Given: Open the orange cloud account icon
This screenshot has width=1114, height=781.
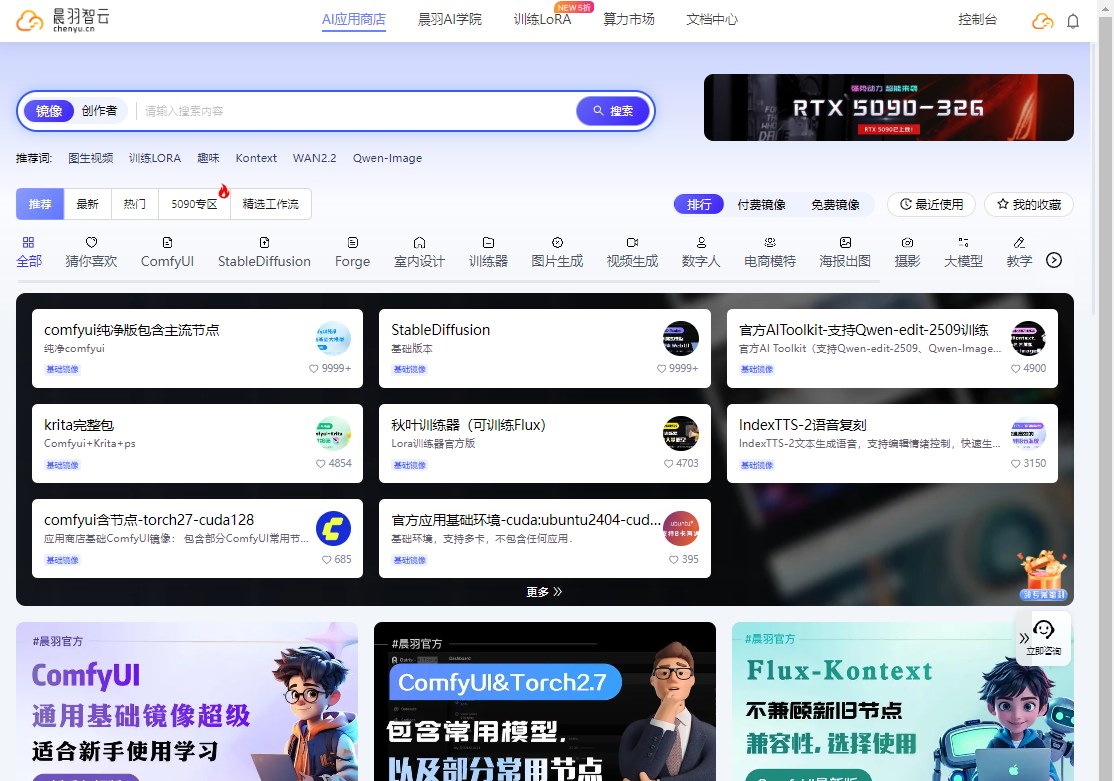Looking at the screenshot, I should pos(1042,21).
